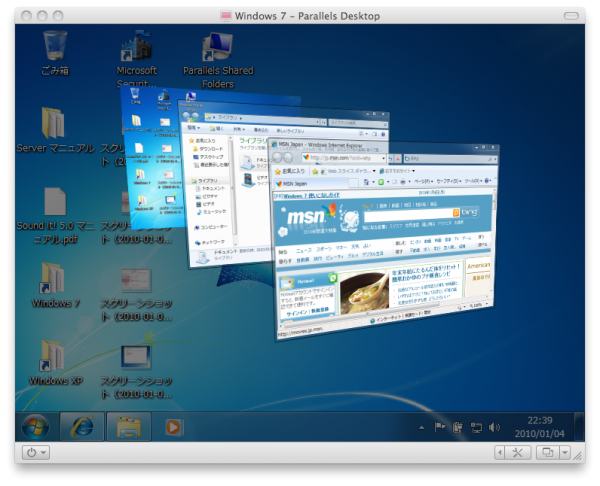The height and width of the screenshot is (486, 600).
Task: Click the Internet Explorer back button
Action: tap(278, 157)
